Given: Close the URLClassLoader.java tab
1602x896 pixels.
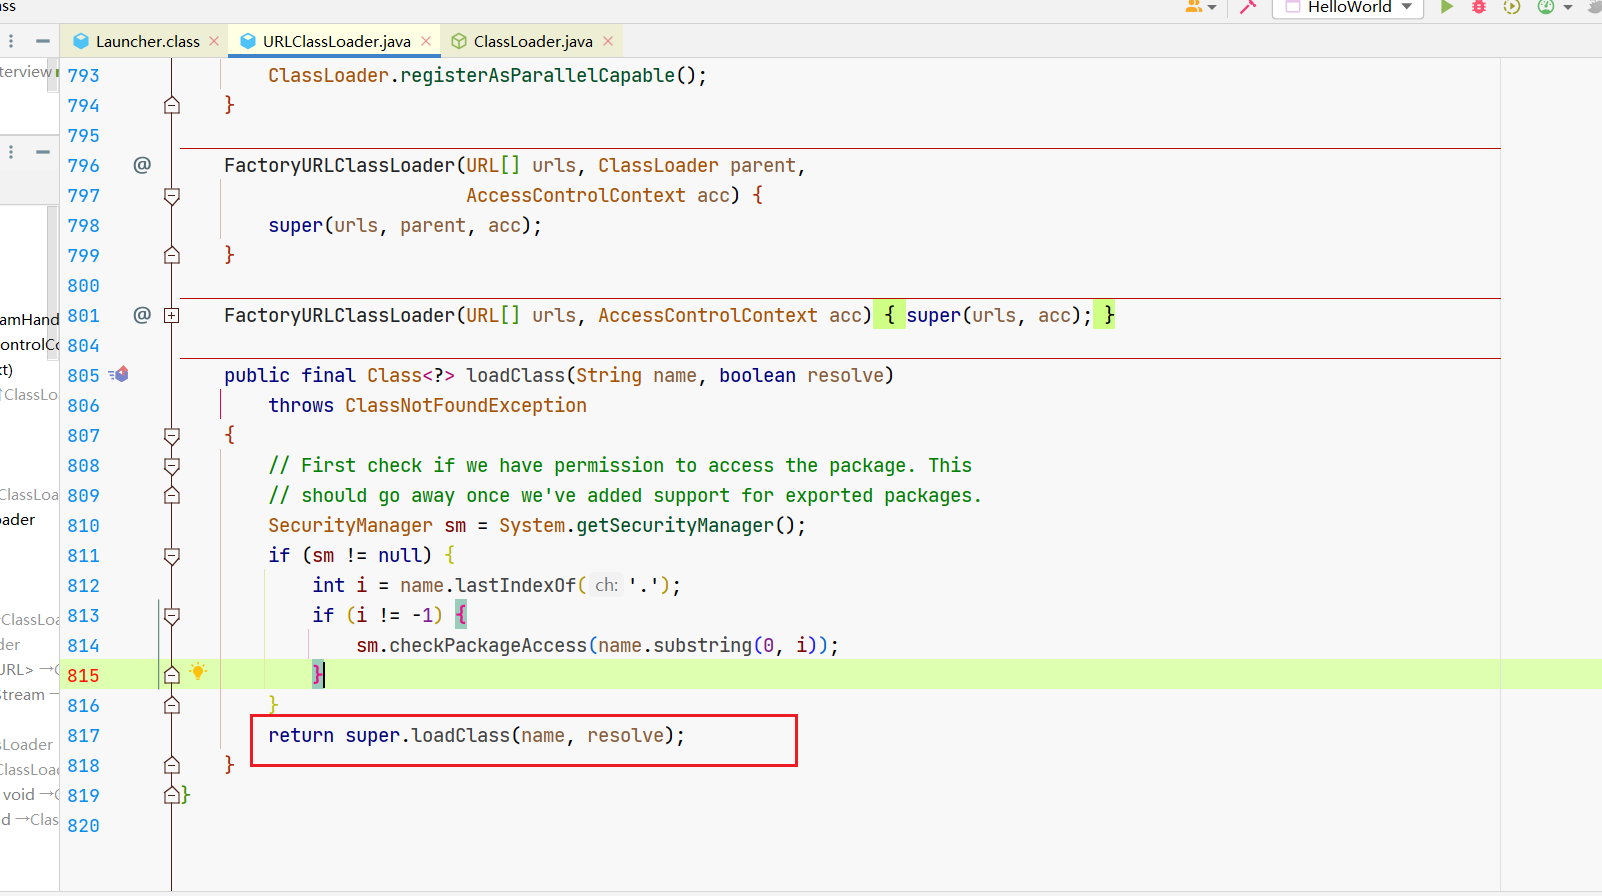Looking at the screenshot, I should click(x=426, y=41).
